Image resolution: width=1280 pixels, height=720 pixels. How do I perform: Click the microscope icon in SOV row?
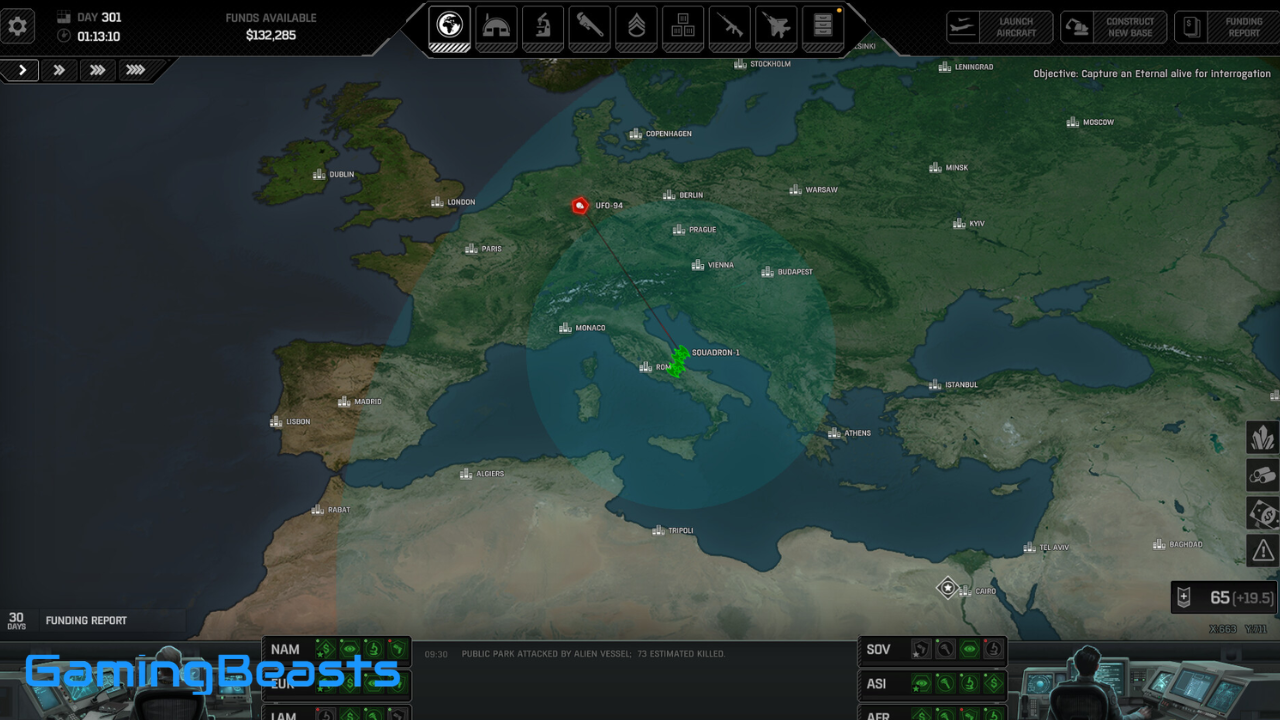(993, 650)
